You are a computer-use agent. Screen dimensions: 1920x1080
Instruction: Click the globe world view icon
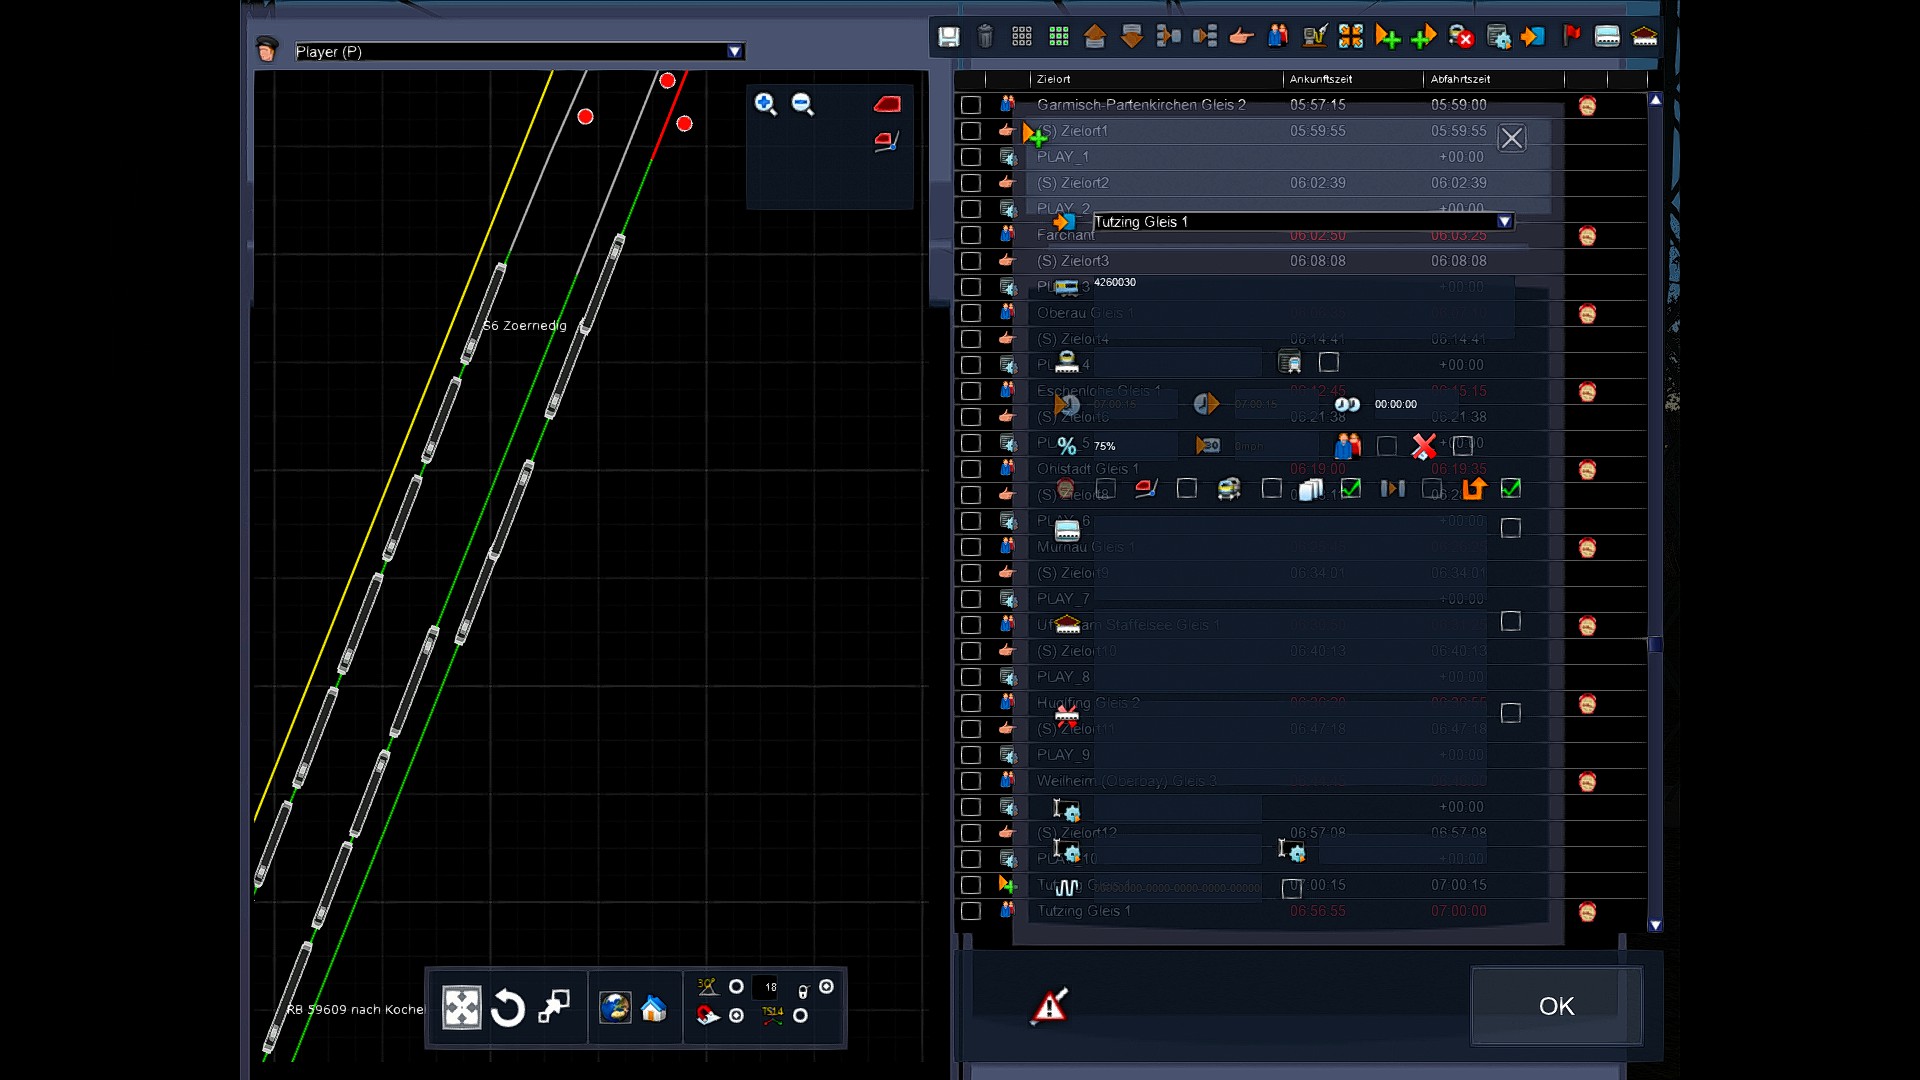(615, 1008)
